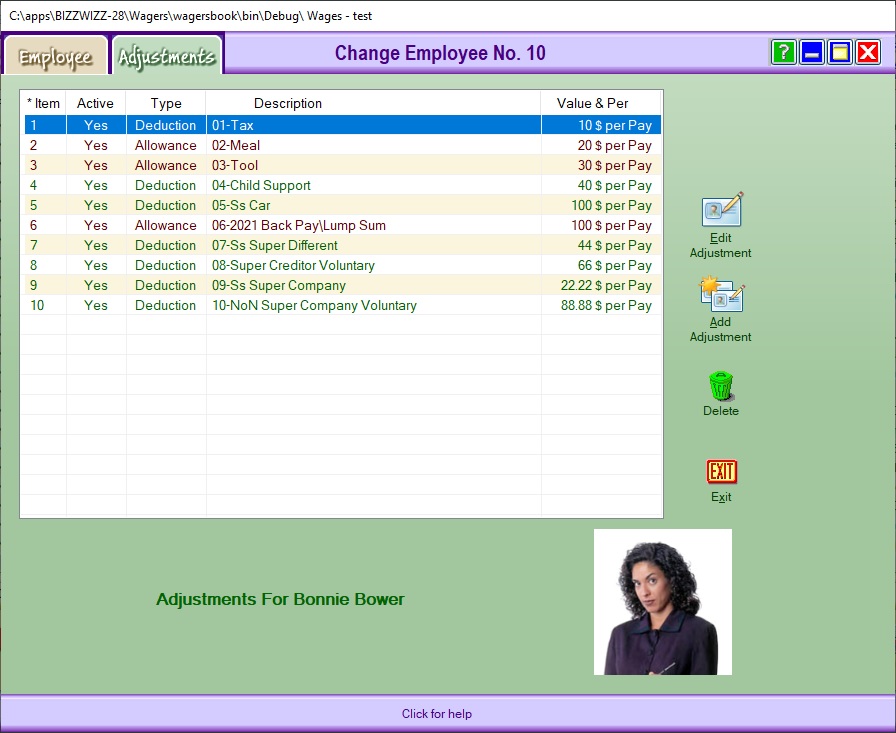
Task: Select the 05-Ss Car row
Action: coord(343,205)
